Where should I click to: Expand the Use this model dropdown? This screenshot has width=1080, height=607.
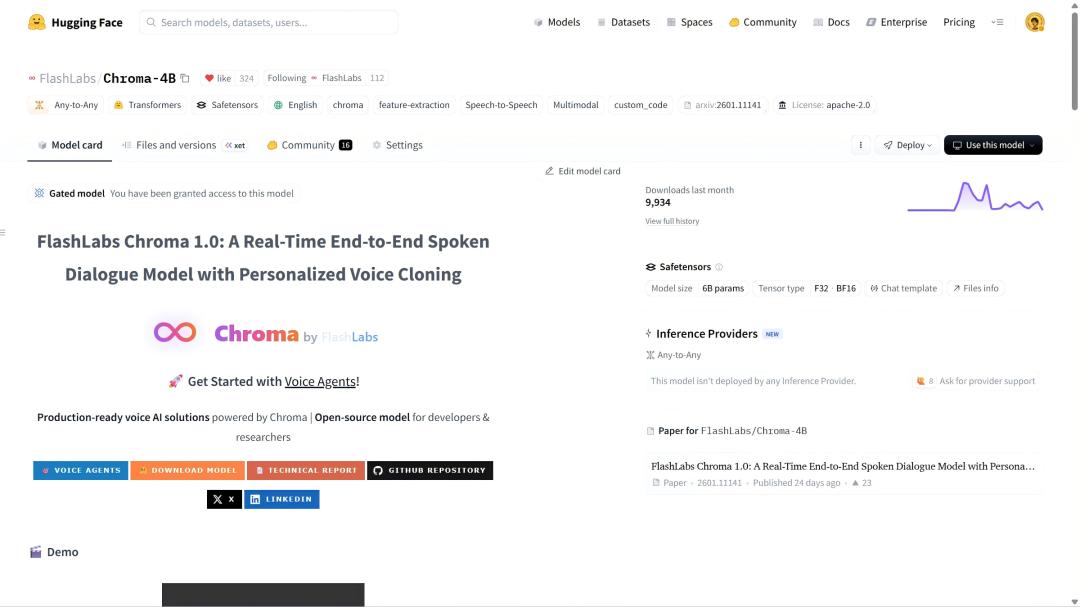[x=993, y=145]
